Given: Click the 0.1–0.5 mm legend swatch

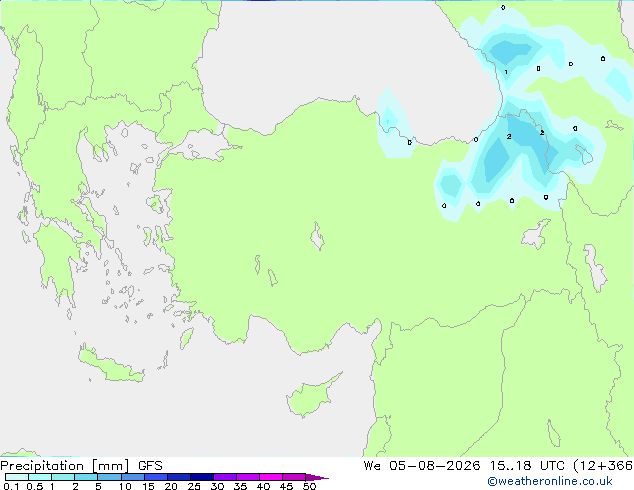Looking at the screenshot, I should [x=17, y=477].
